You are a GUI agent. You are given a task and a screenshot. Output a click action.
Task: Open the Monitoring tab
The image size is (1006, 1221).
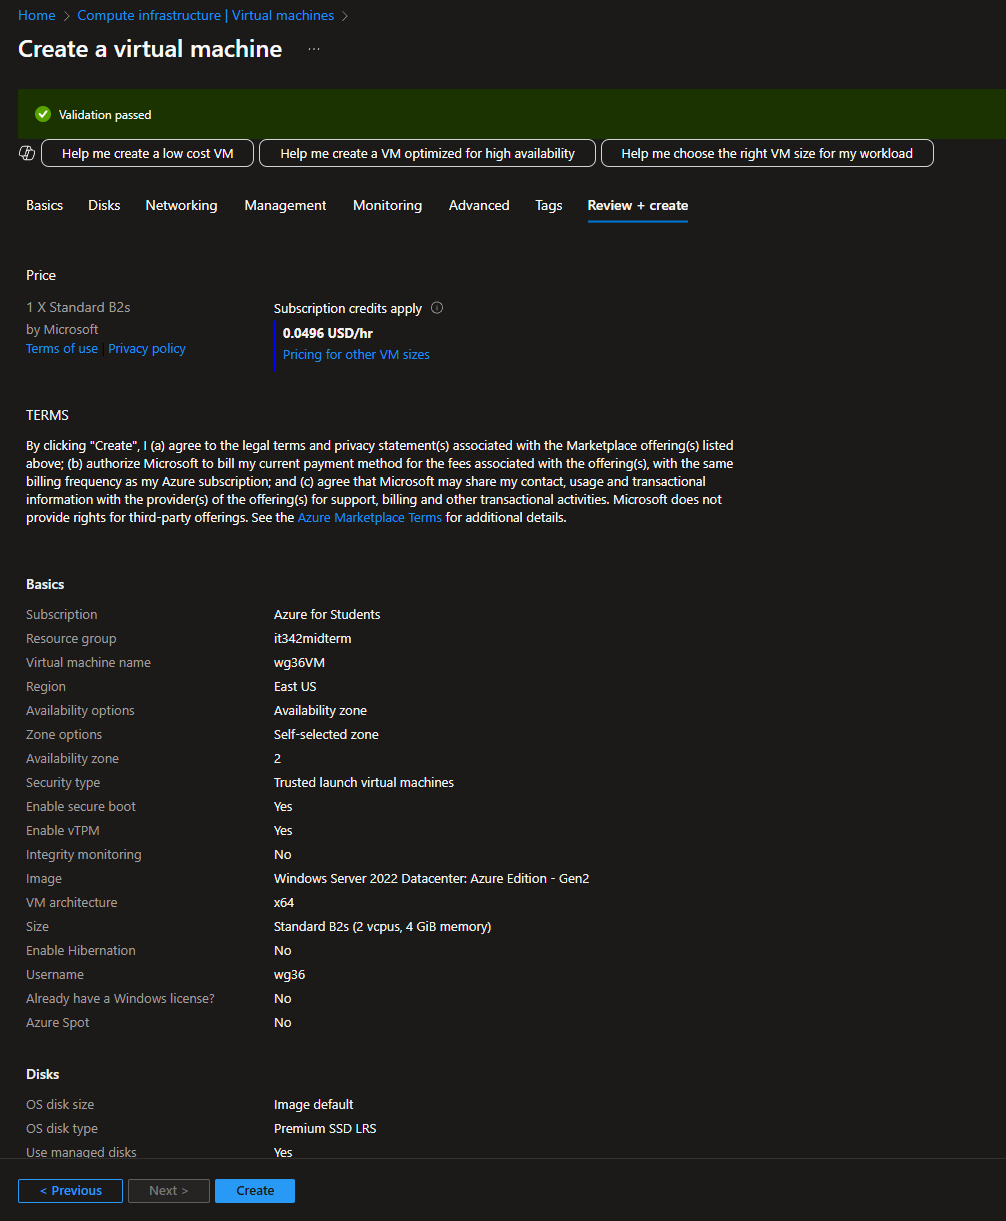[x=387, y=205]
